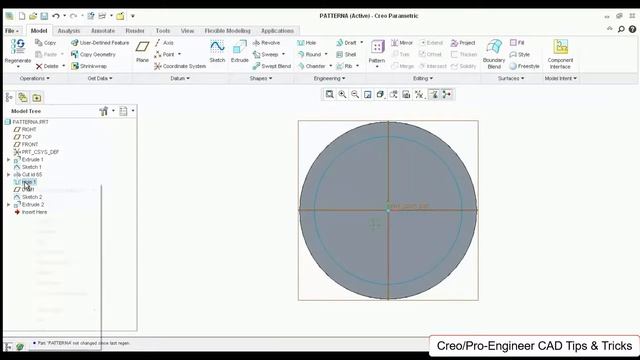
Task: Click the Fill surface tool
Action: click(x=517, y=42)
